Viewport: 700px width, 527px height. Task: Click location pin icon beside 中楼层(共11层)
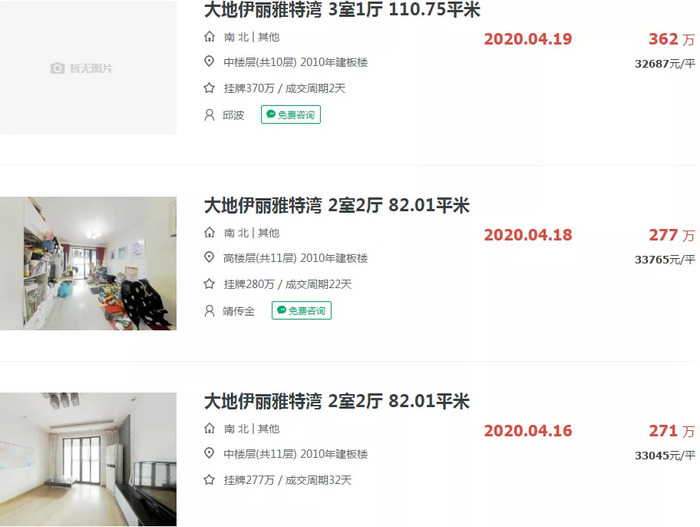point(209,453)
